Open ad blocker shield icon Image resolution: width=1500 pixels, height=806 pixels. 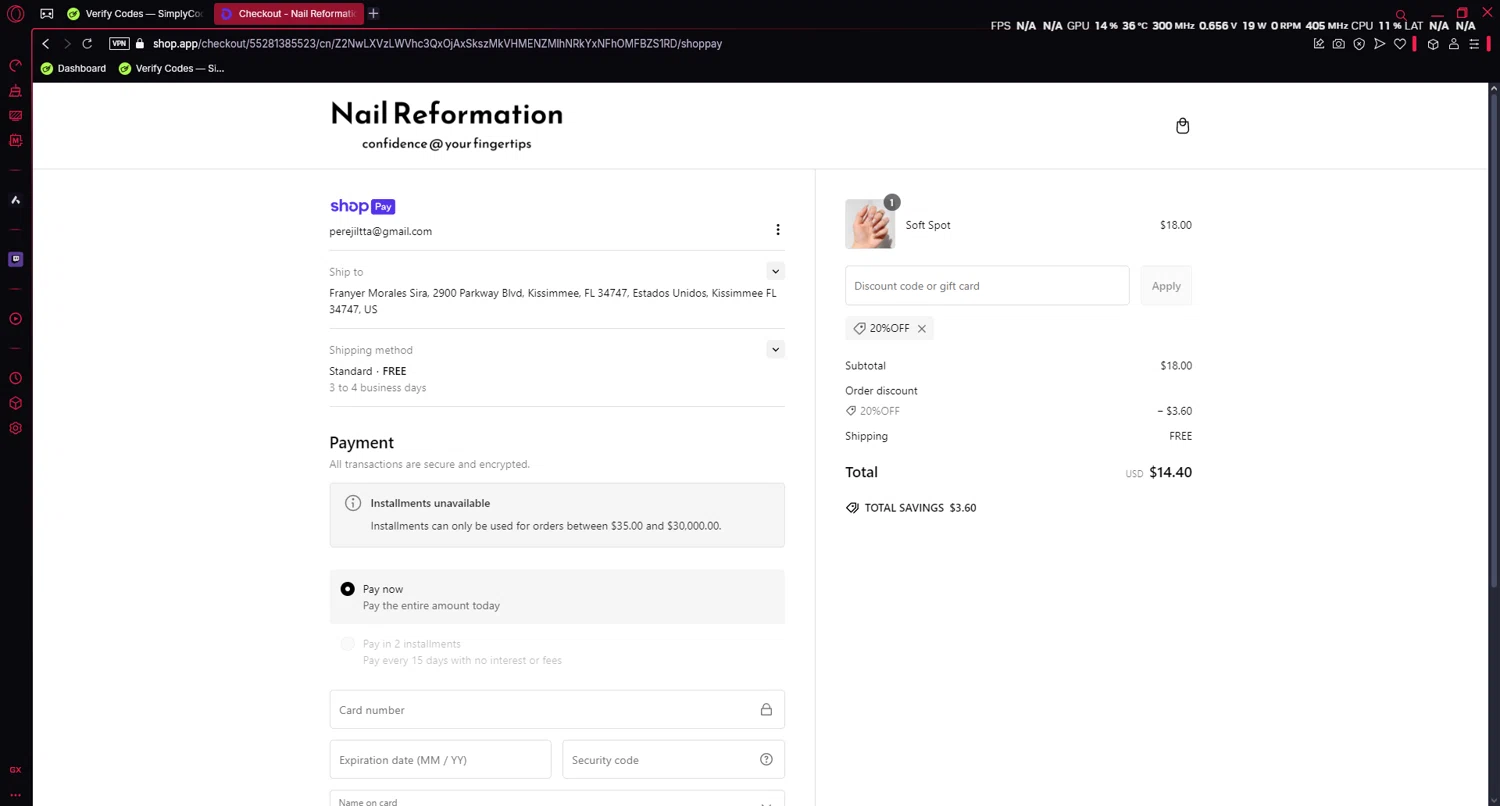coord(1359,44)
